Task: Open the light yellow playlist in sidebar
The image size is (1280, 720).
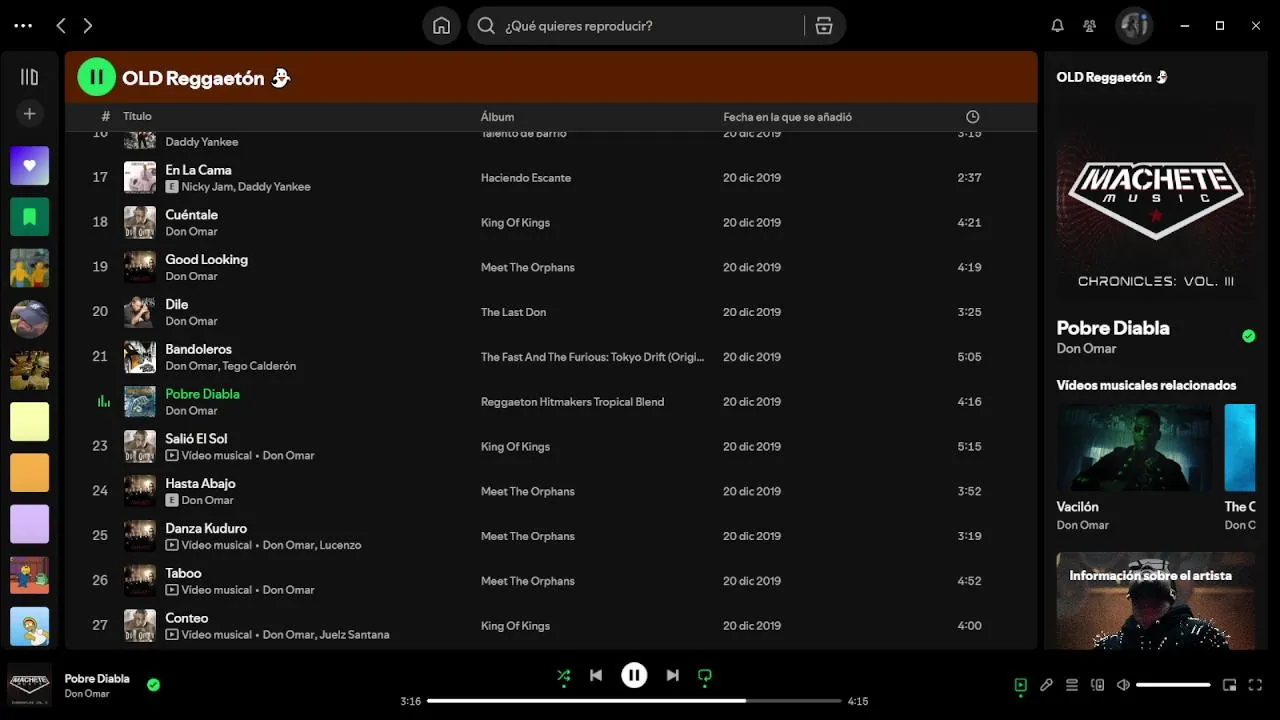Action: pyautogui.click(x=29, y=422)
